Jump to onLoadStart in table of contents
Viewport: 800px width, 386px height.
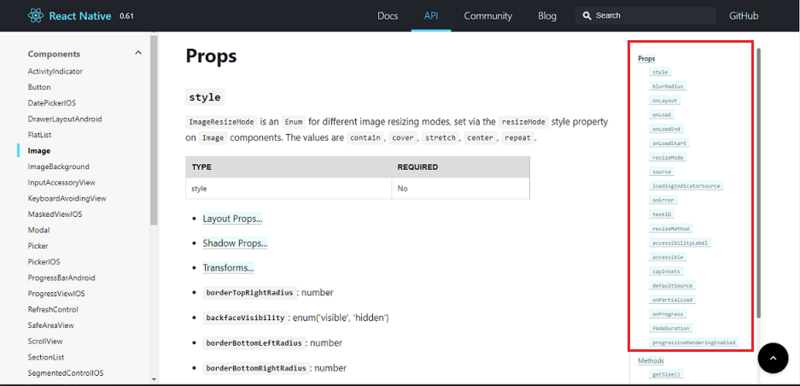coord(669,143)
